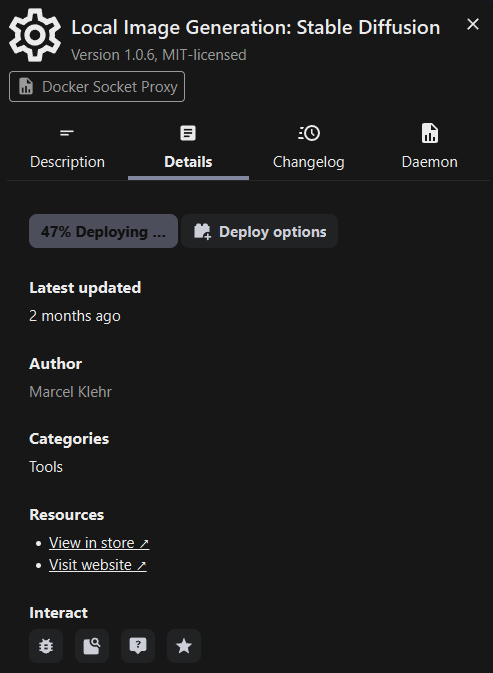Select the Daemon tab label
Viewport: 493px width, 673px height.
(429, 162)
